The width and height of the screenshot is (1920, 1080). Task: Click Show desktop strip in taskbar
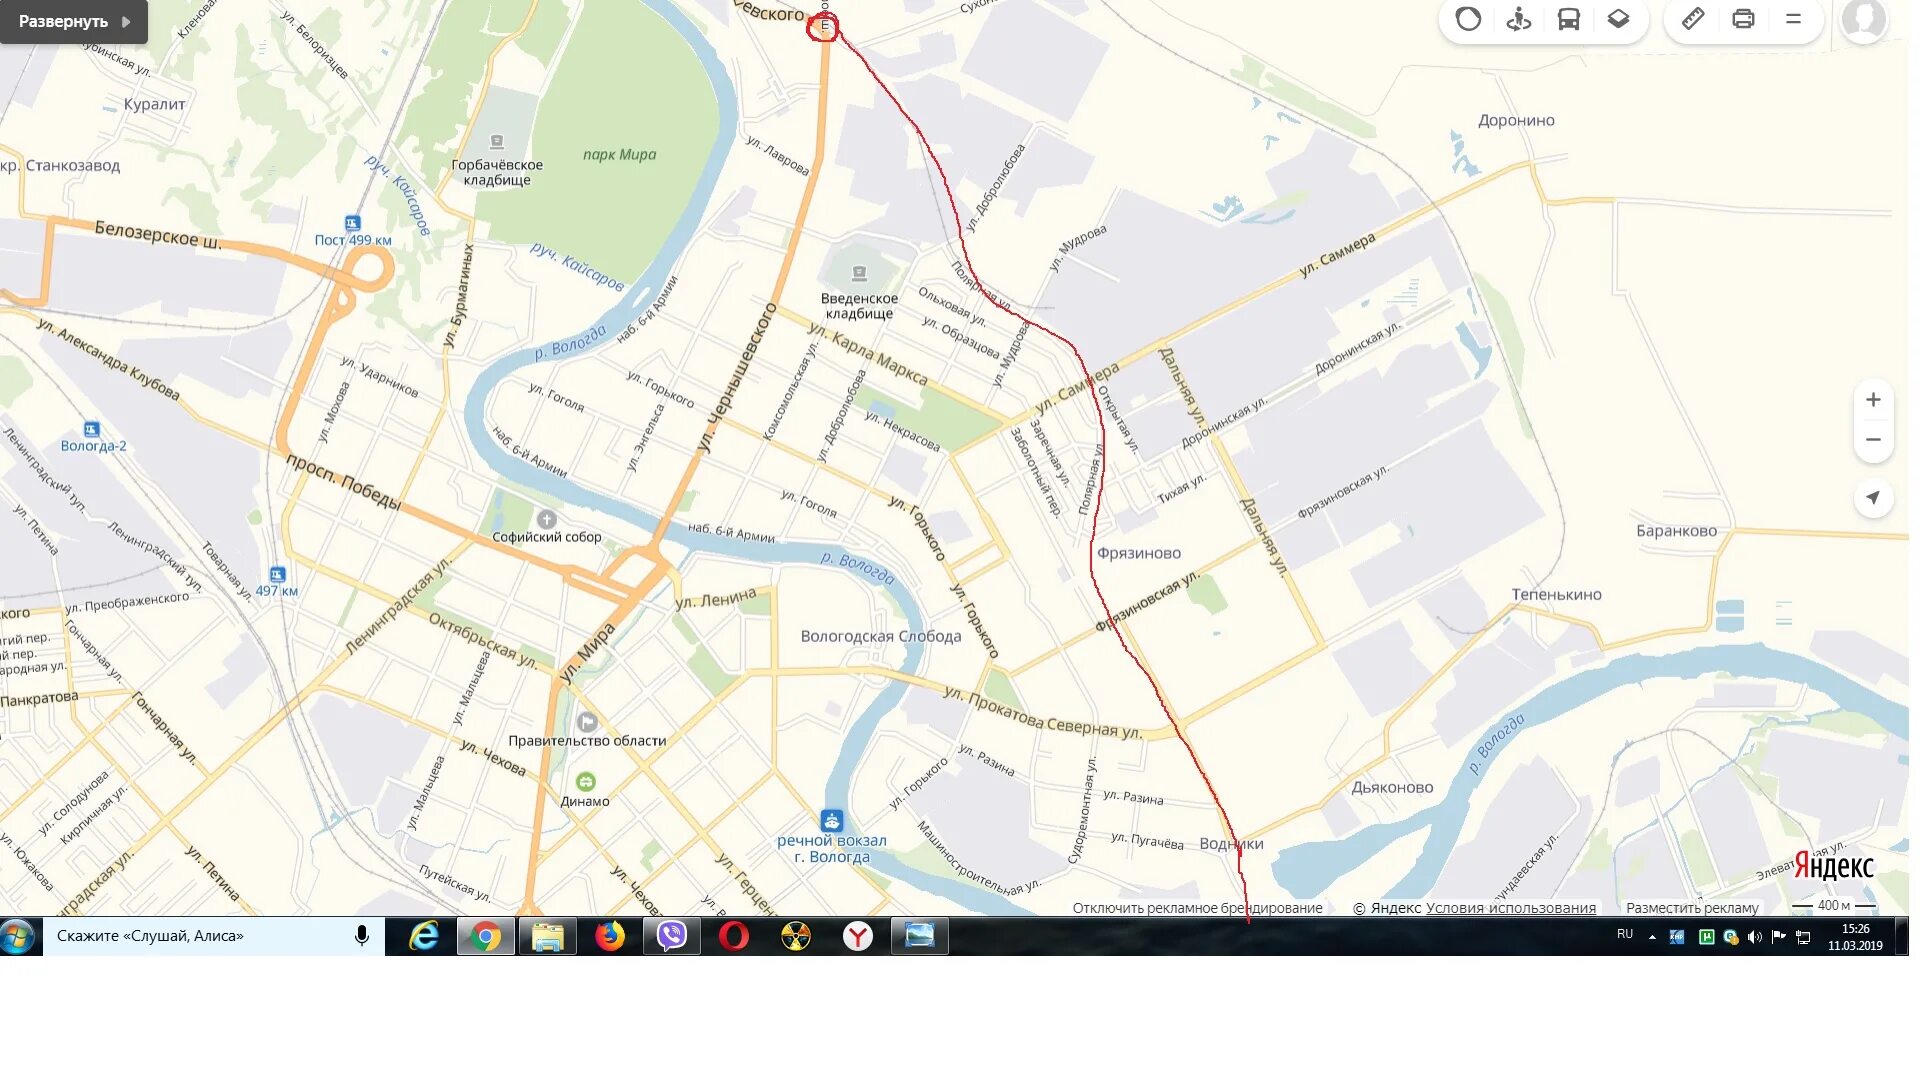(1902, 937)
